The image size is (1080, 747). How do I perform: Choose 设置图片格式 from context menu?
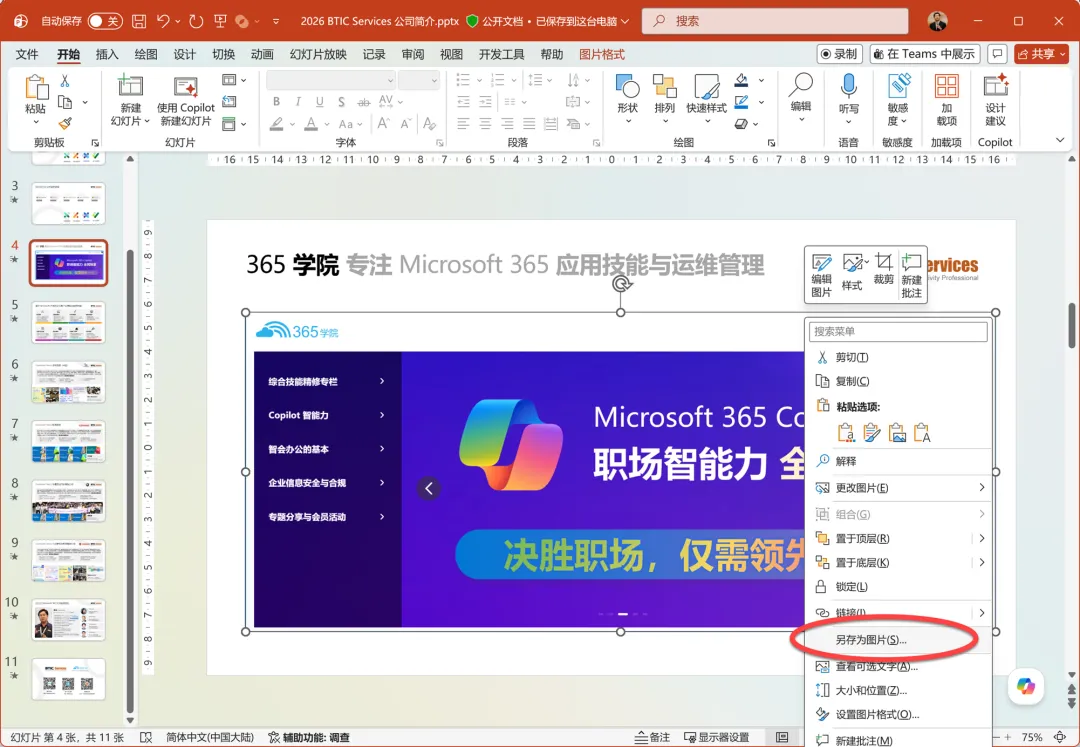[x=899, y=715]
